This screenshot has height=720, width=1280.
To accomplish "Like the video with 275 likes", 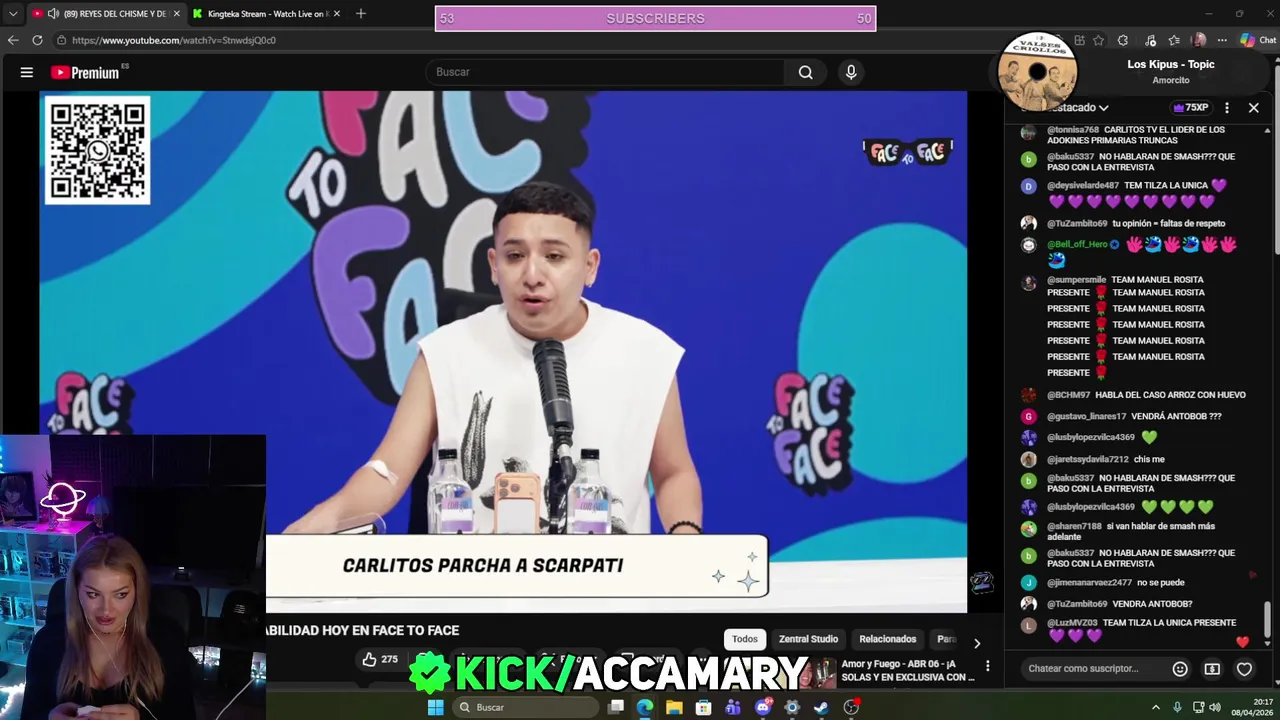I will (380, 659).
